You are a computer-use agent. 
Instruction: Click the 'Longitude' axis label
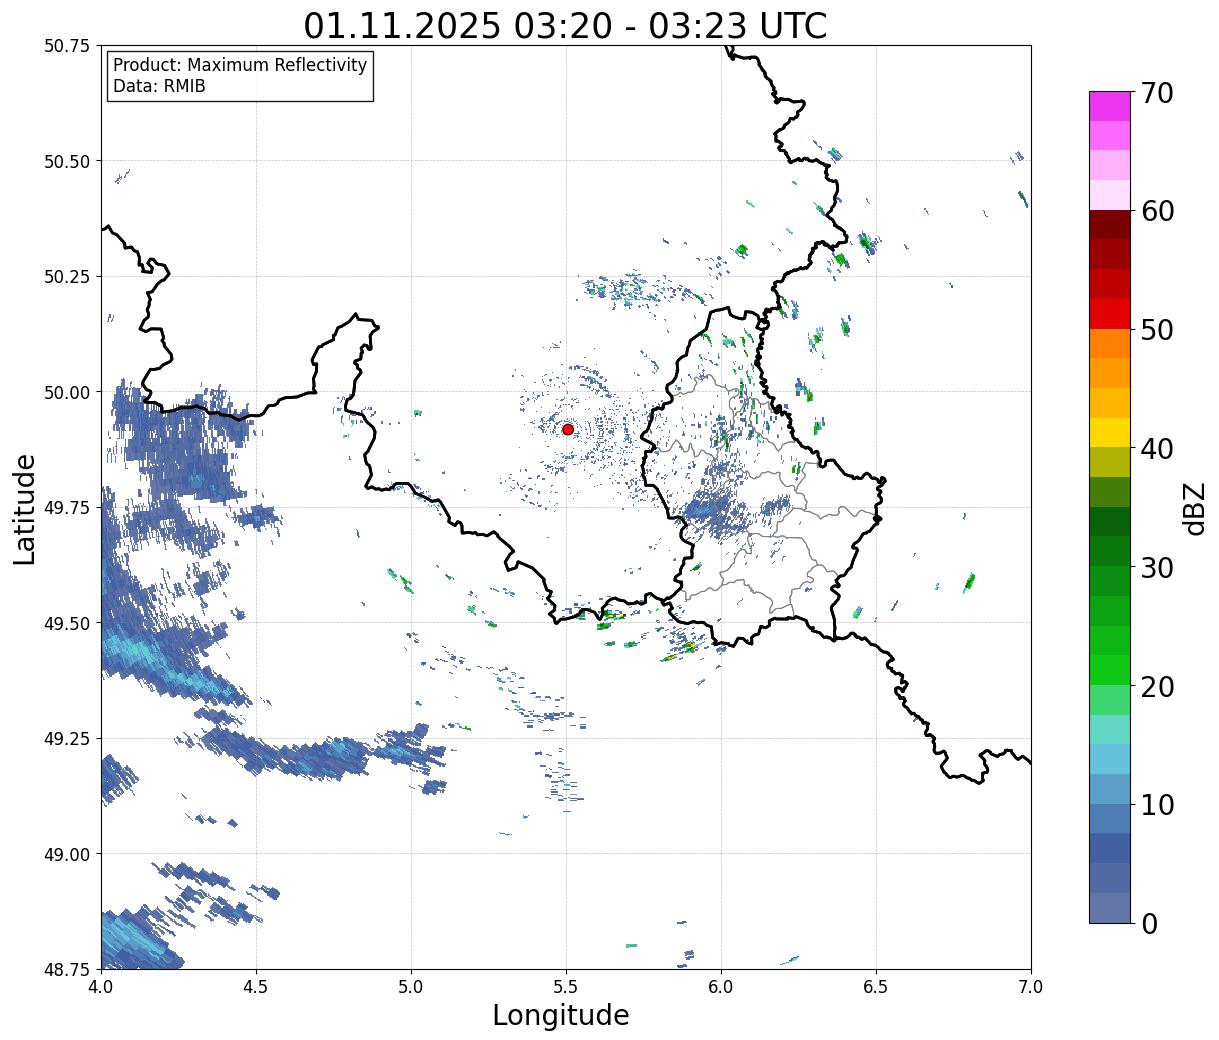[561, 1015]
